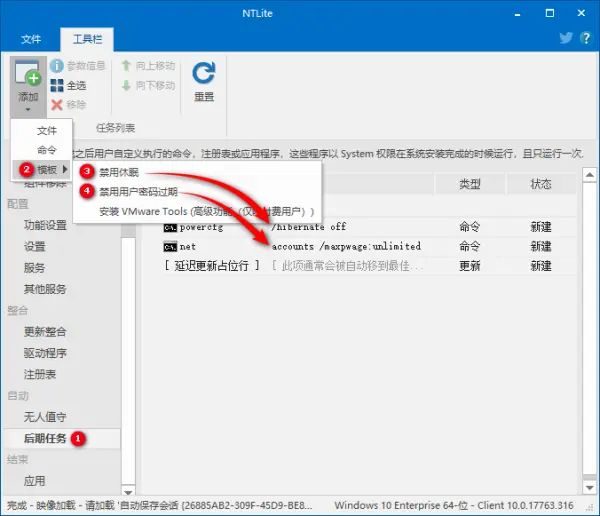The image size is (600, 516).
Task: Switch to the 文件 ribbon tab
Action: click(x=31, y=39)
